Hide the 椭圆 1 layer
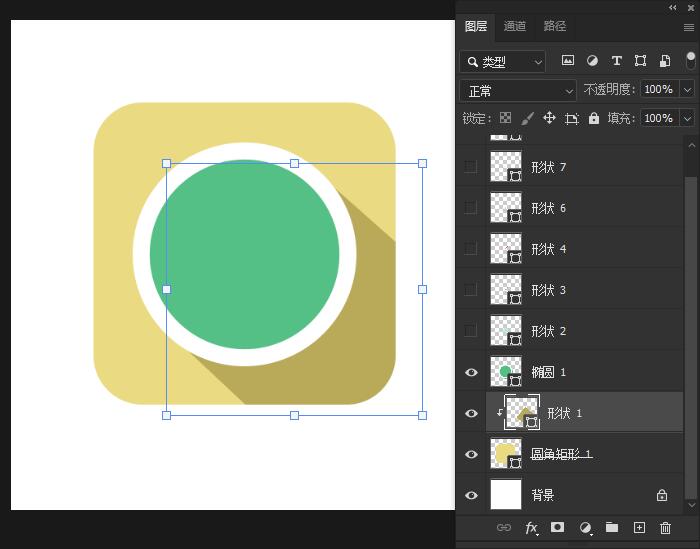The height and width of the screenshot is (549, 700). click(x=471, y=372)
